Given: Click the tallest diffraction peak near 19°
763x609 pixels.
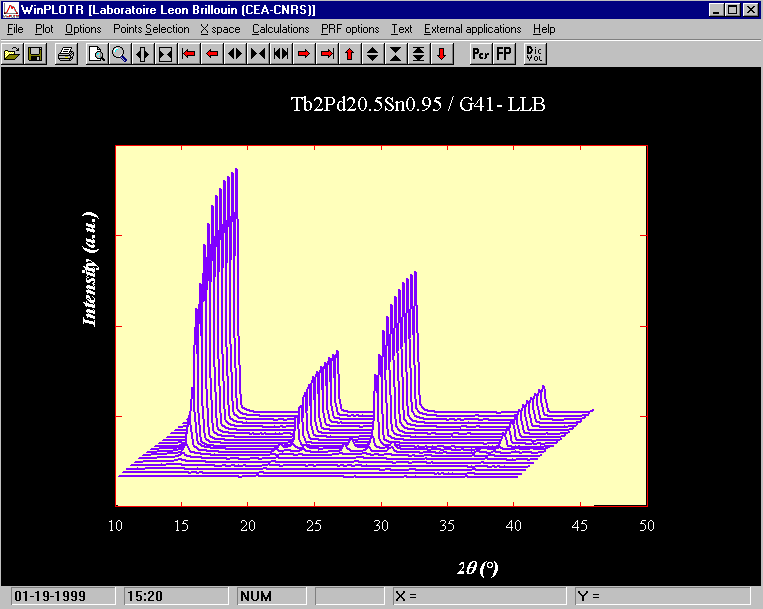Looking at the screenshot, I should (236, 171).
